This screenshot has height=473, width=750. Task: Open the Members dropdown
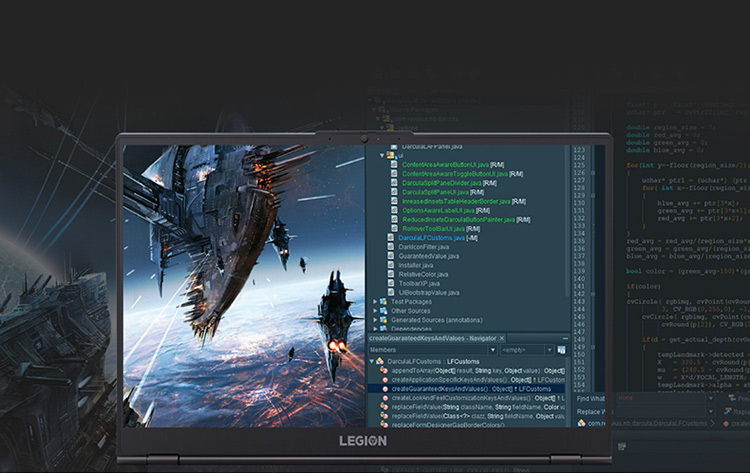493,350
